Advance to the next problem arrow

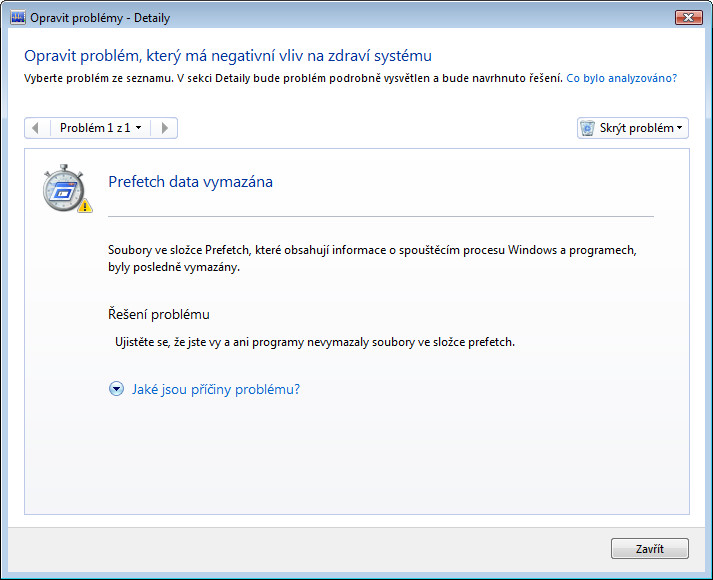pos(165,128)
